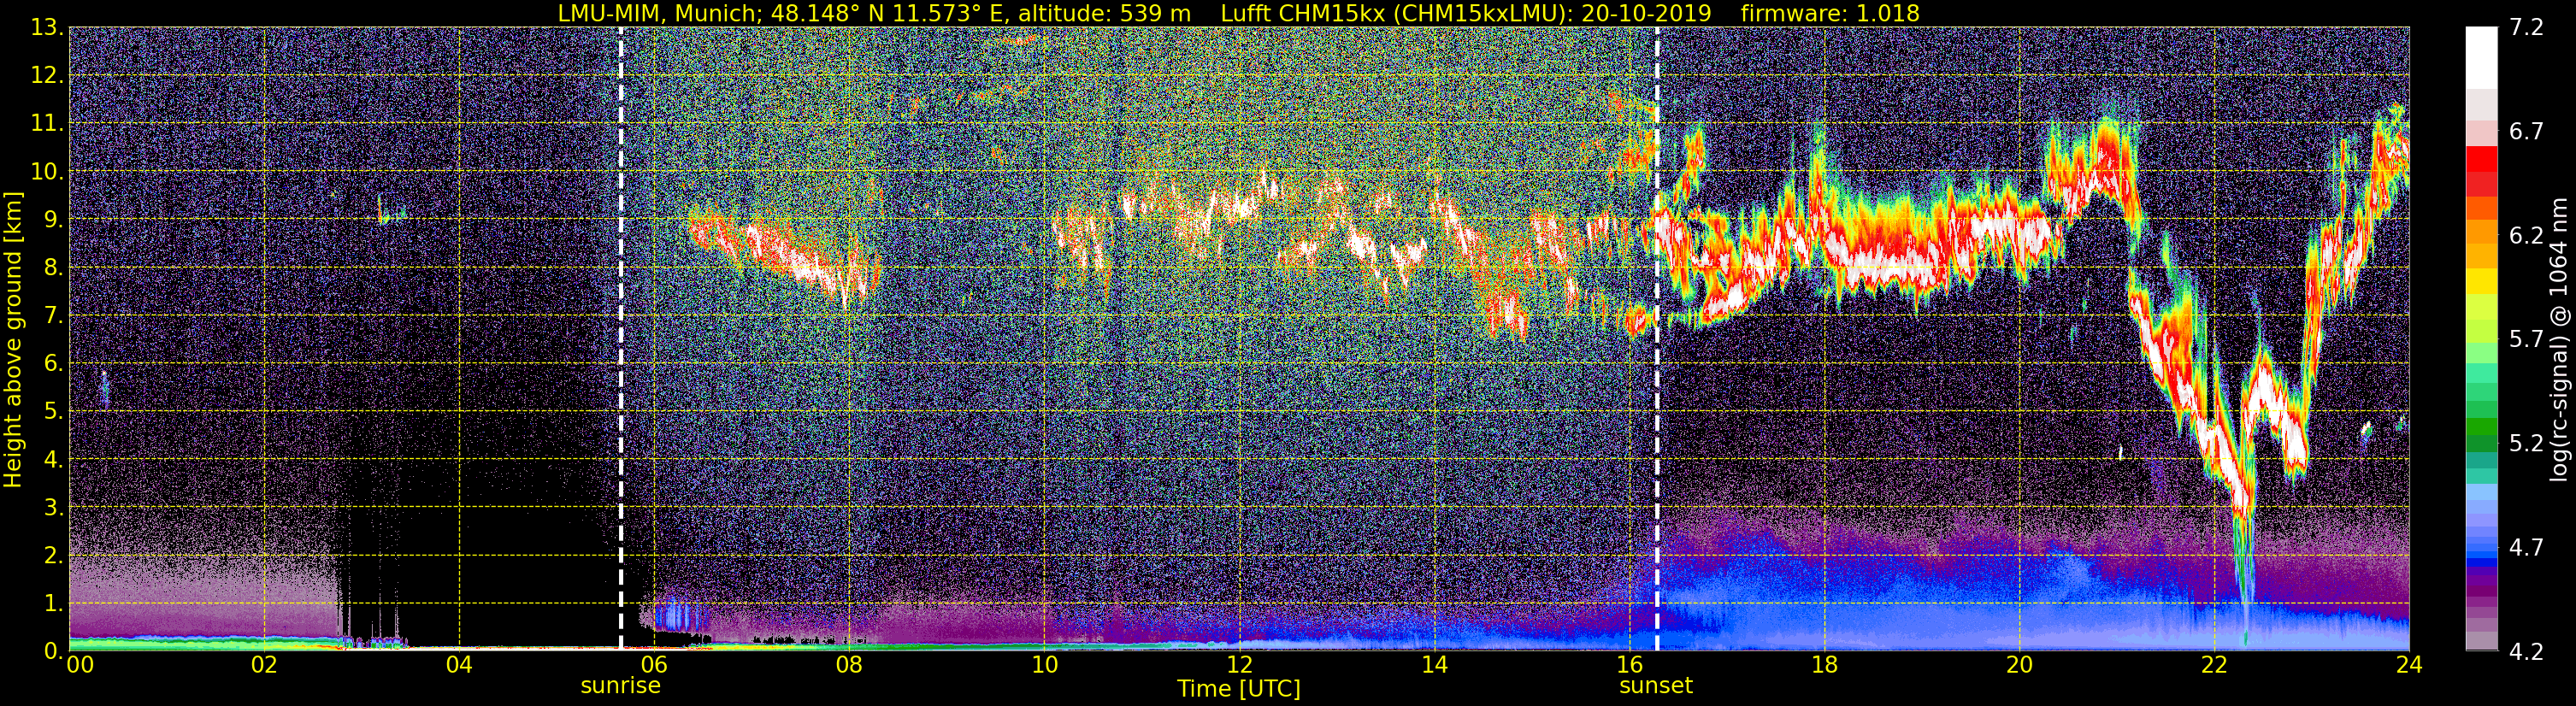Click the 'Lufft CHM15kx (CHM15kxLMU)' instrument text

click(x=1395, y=13)
